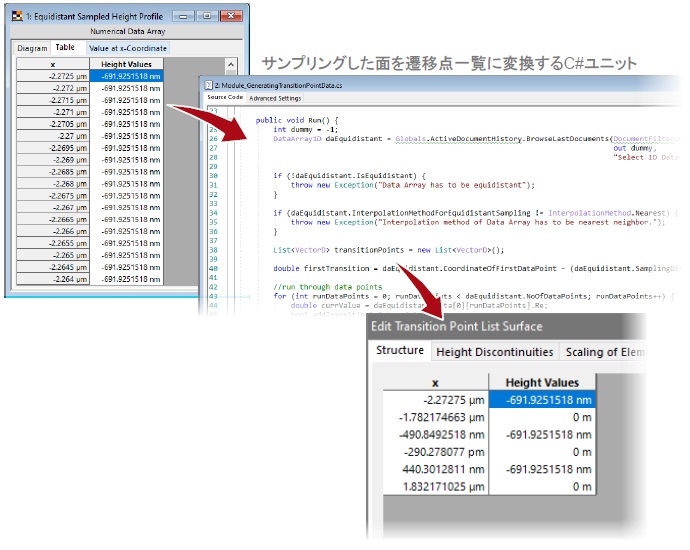
Task: Select the x cell -2.269 µm
Action: tap(53, 160)
